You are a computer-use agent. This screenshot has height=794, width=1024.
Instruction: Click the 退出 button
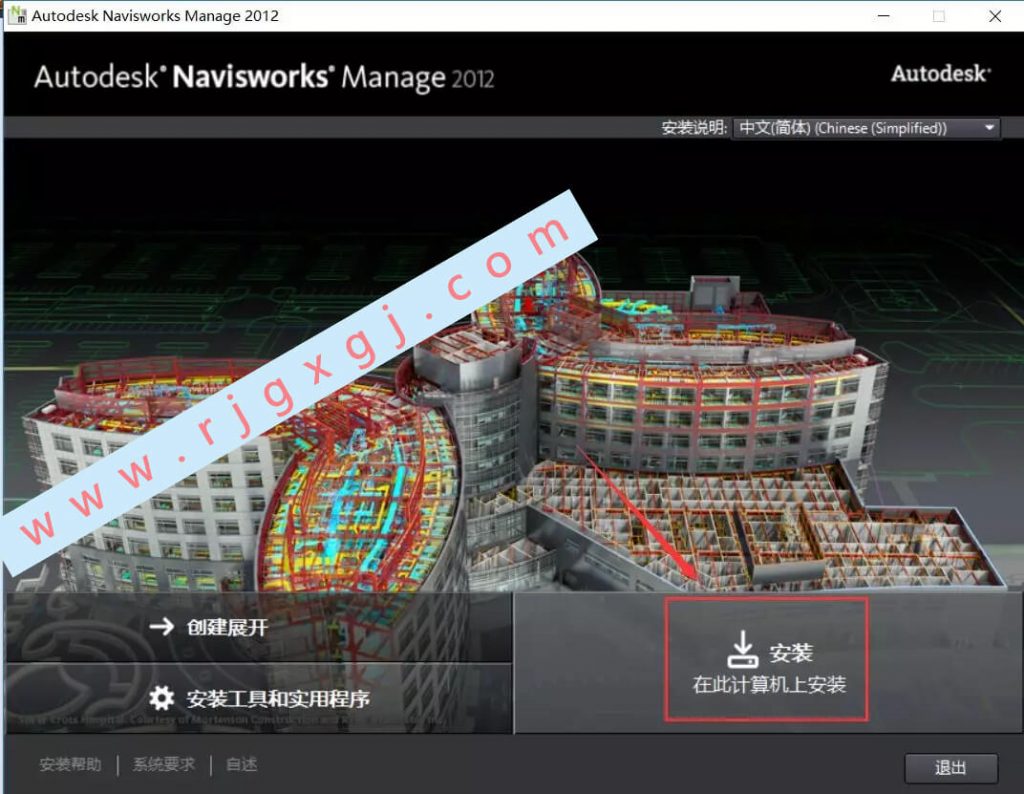[951, 768]
